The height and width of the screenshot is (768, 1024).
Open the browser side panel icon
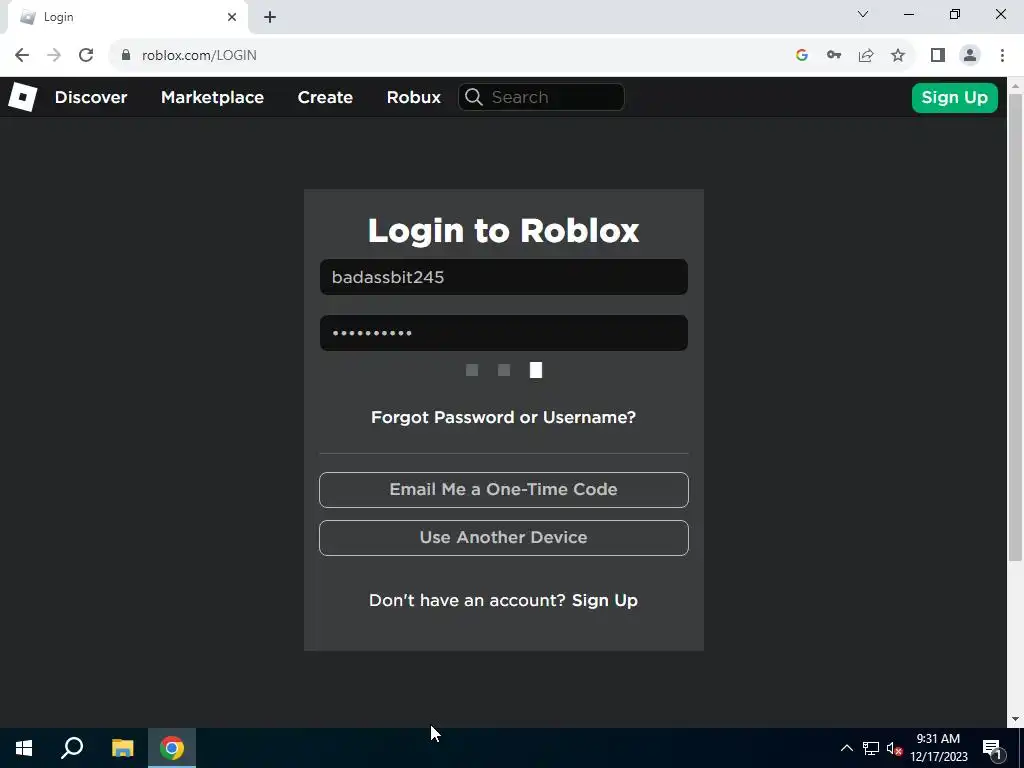coord(938,56)
